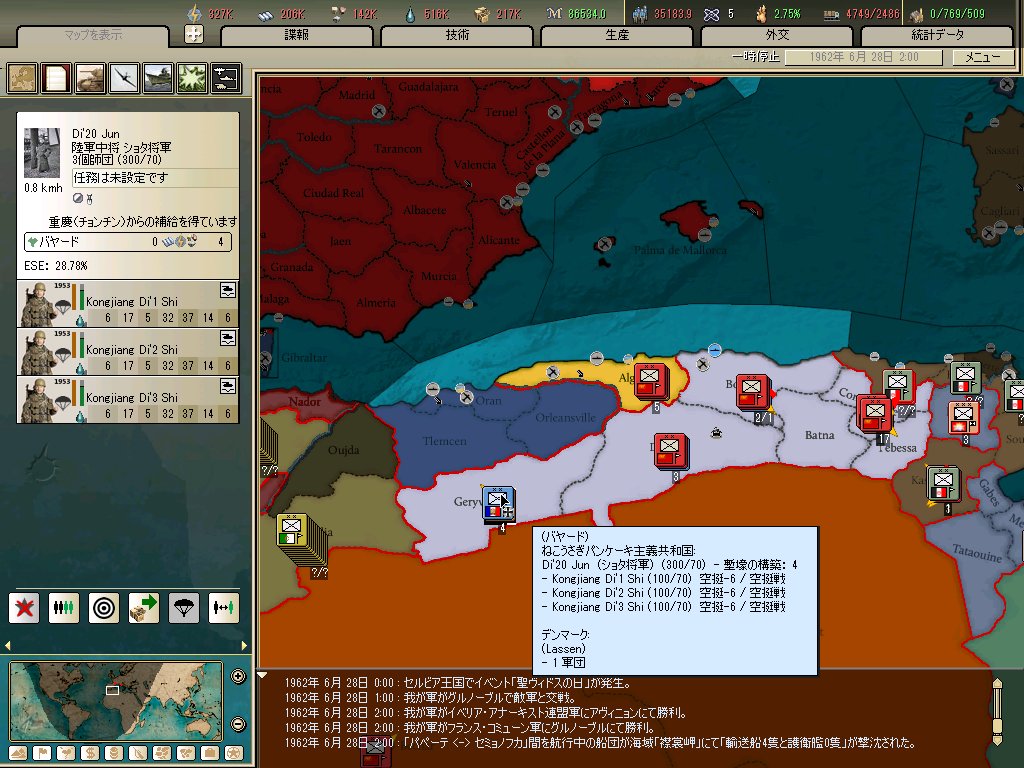Collapse the message log with the white triangle
The height and width of the screenshot is (768, 1024).
coord(262,675)
